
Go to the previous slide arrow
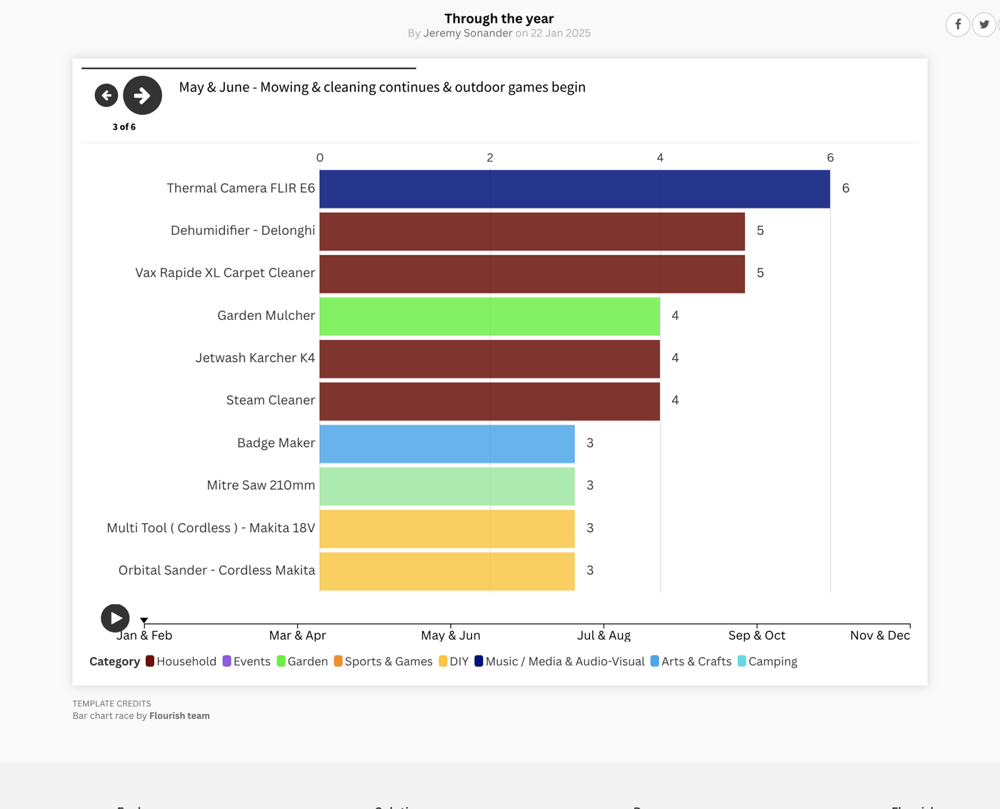pos(107,96)
